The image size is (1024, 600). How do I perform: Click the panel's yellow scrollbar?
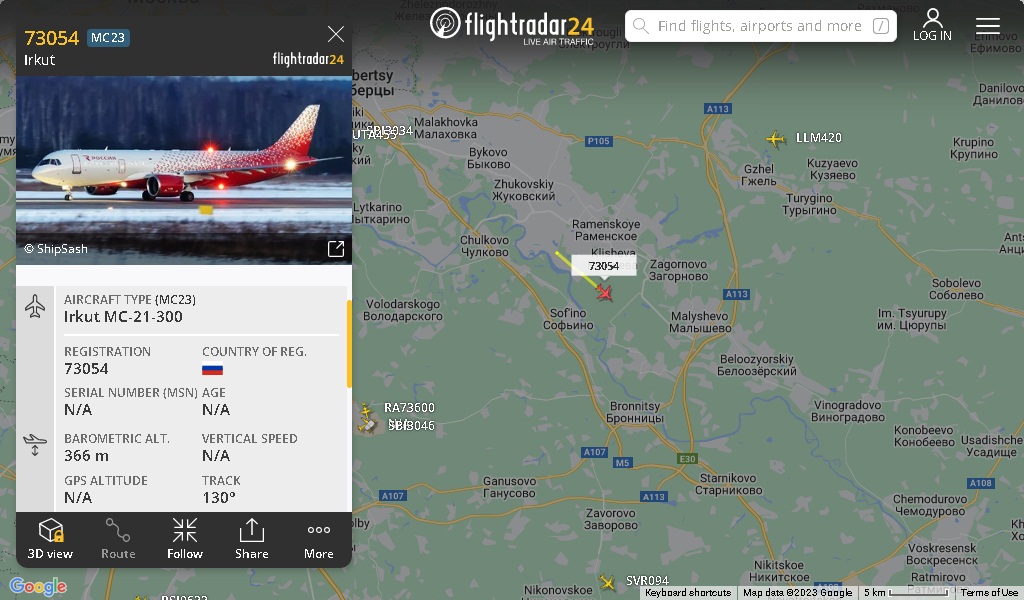[x=349, y=343]
